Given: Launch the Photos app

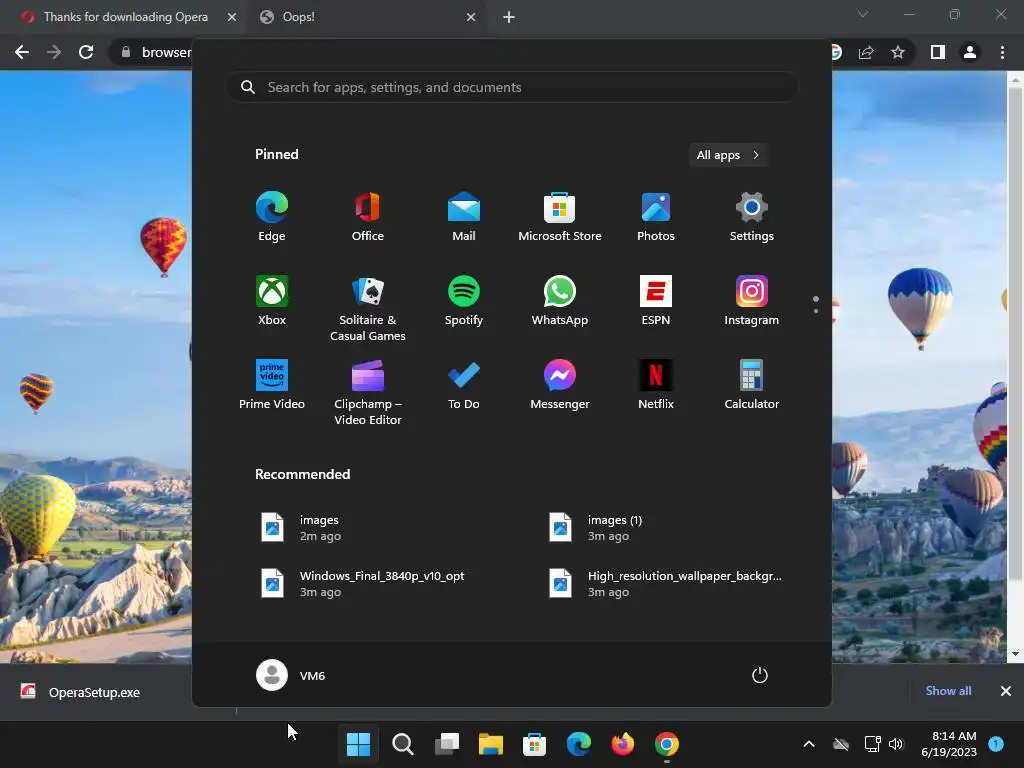Looking at the screenshot, I should click(656, 217).
